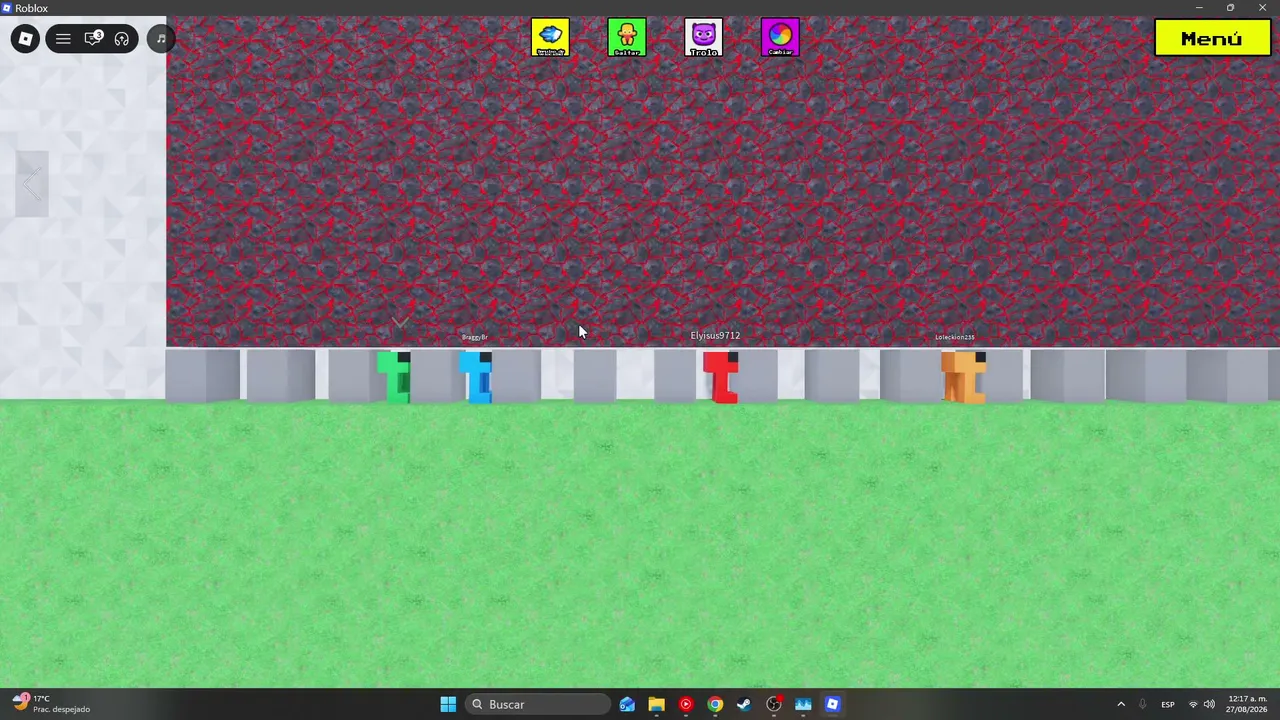This screenshot has height=720, width=1280.
Task: Open Steam from the taskbar
Action: tap(744, 704)
